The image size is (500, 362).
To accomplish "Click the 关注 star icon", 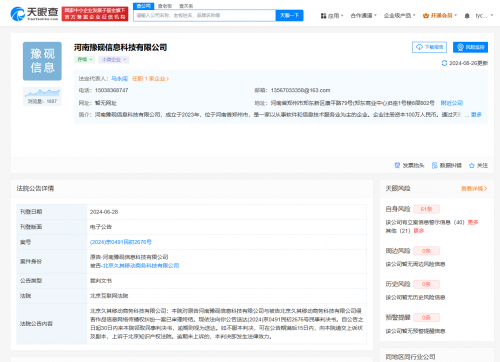I will coord(471,165).
